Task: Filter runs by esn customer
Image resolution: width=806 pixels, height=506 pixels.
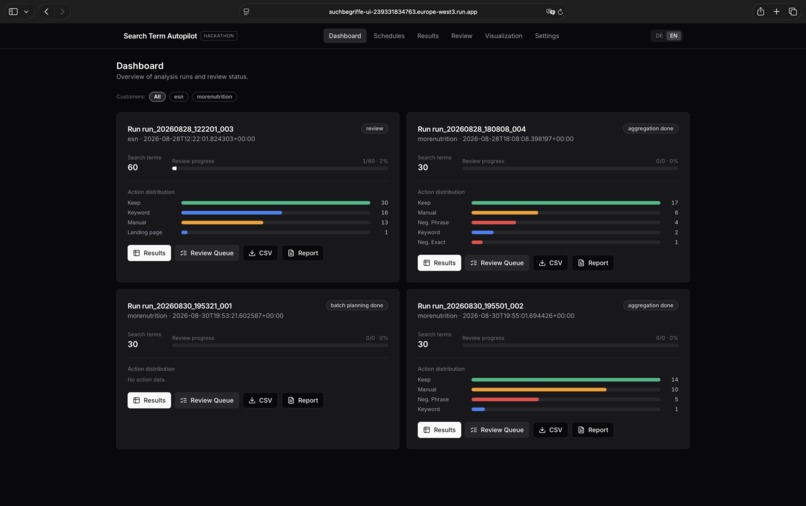Action: point(179,97)
